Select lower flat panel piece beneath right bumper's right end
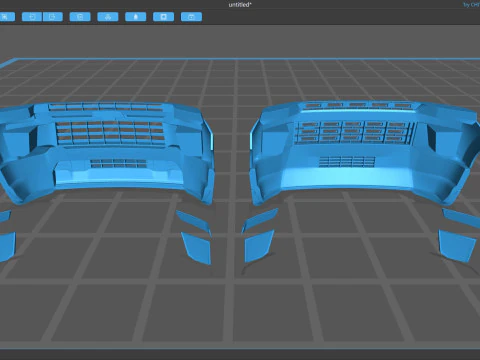 click(x=456, y=246)
